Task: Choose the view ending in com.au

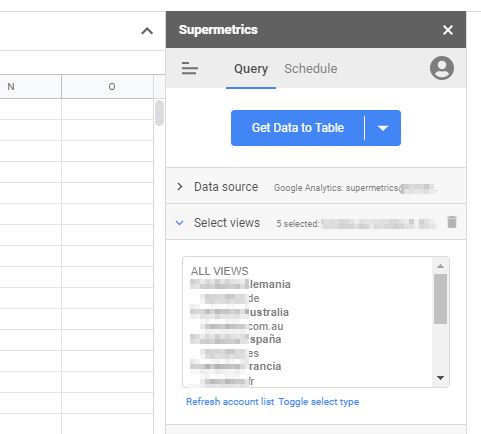Action: [242, 326]
